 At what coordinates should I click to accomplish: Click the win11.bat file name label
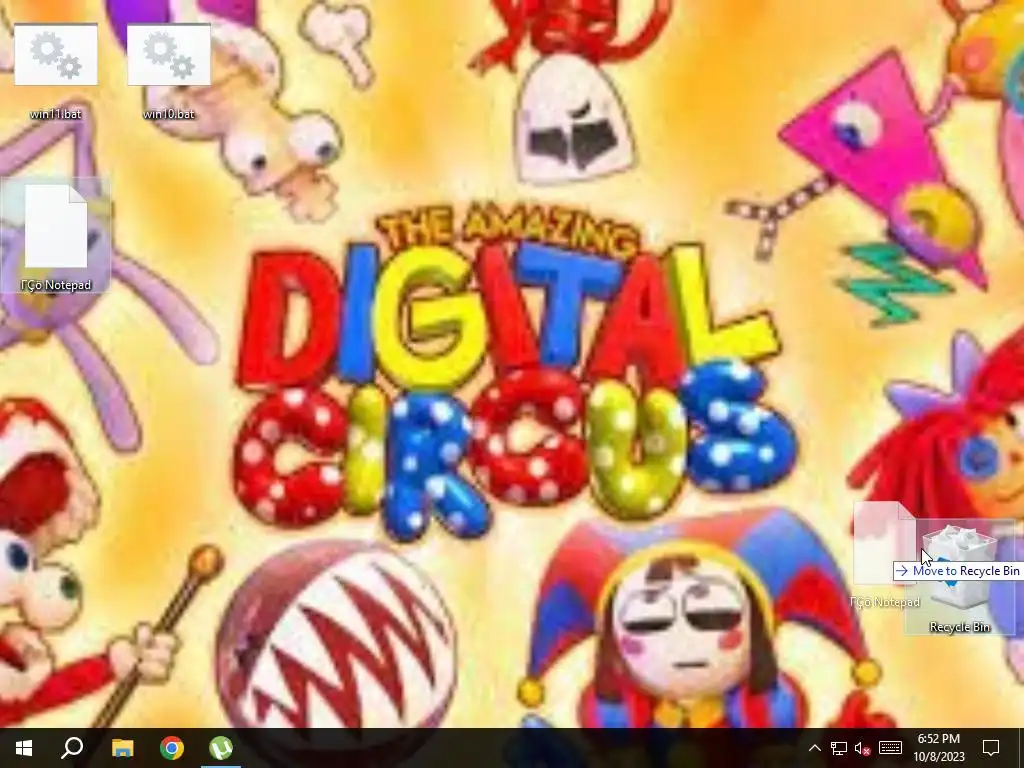coord(56,114)
